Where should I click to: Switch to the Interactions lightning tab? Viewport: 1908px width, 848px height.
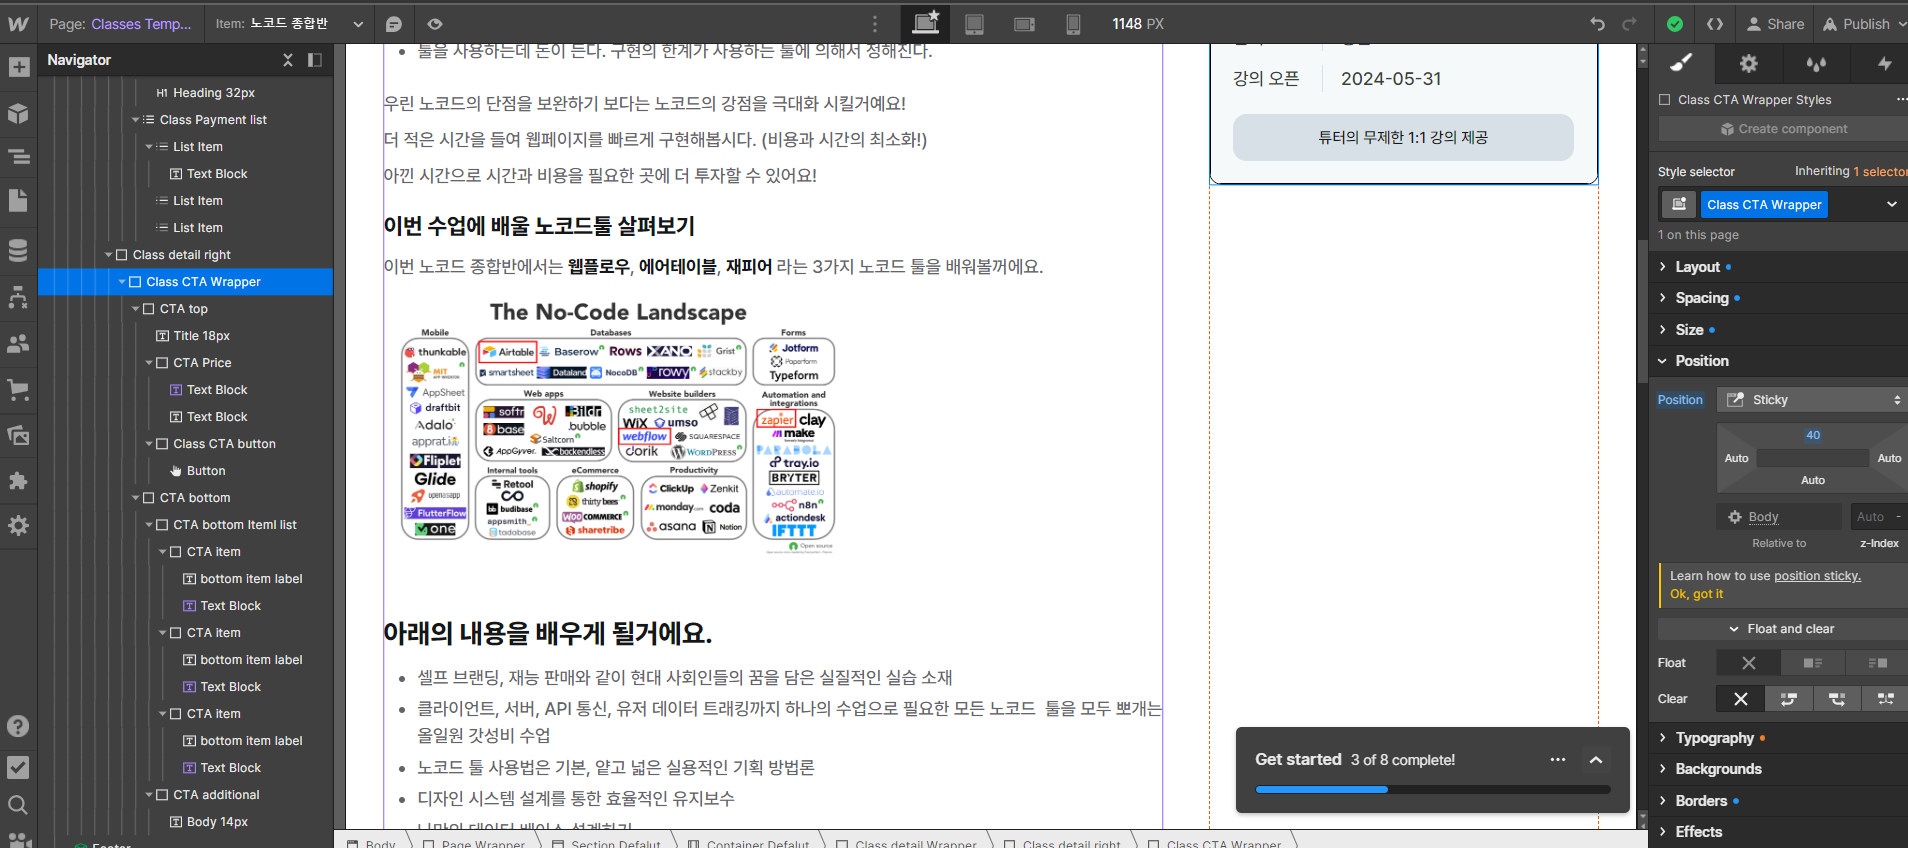1884,63
